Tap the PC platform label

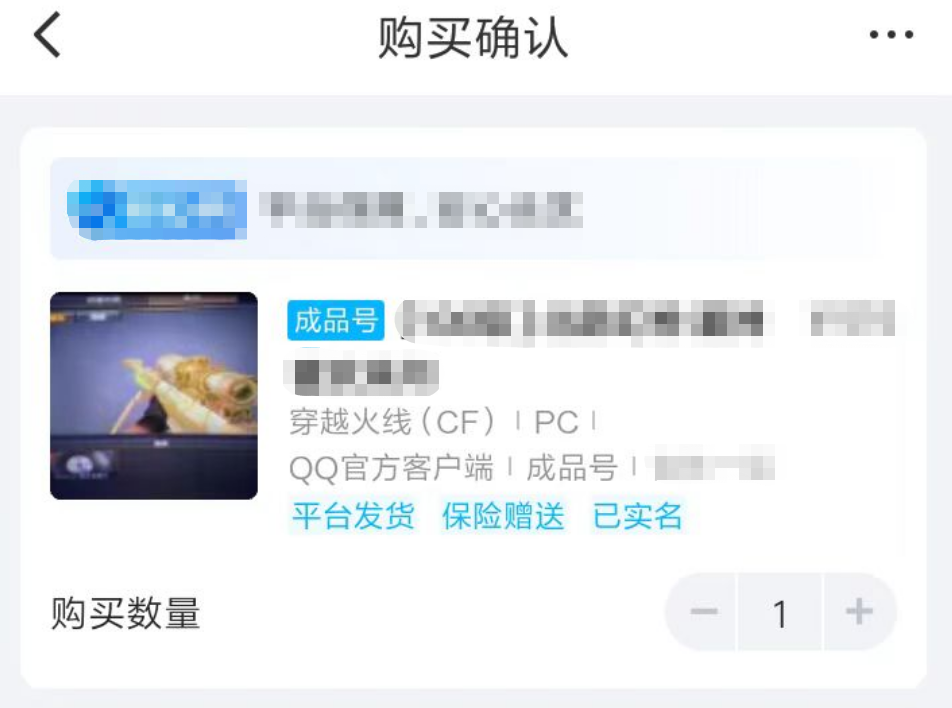click(556, 422)
